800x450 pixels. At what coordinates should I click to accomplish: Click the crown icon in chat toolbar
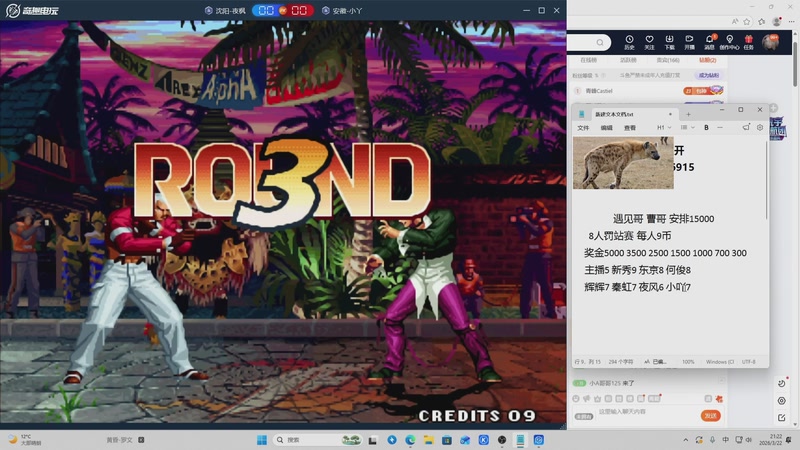click(597, 398)
